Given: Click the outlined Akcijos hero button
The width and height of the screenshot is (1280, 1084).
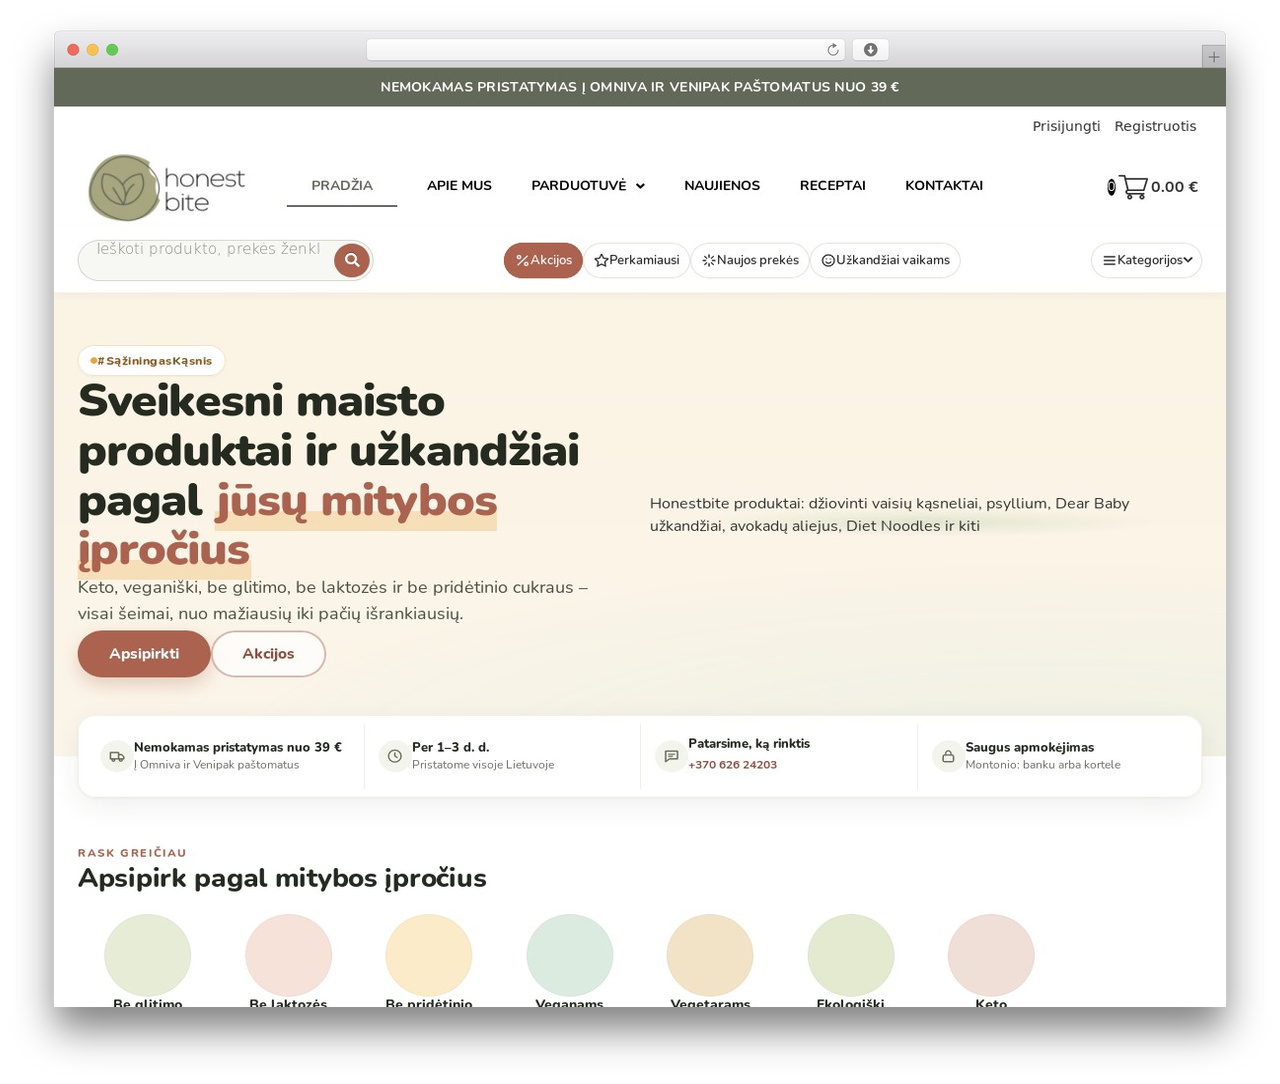Looking at the screenshot, I should tap(268, 654).
